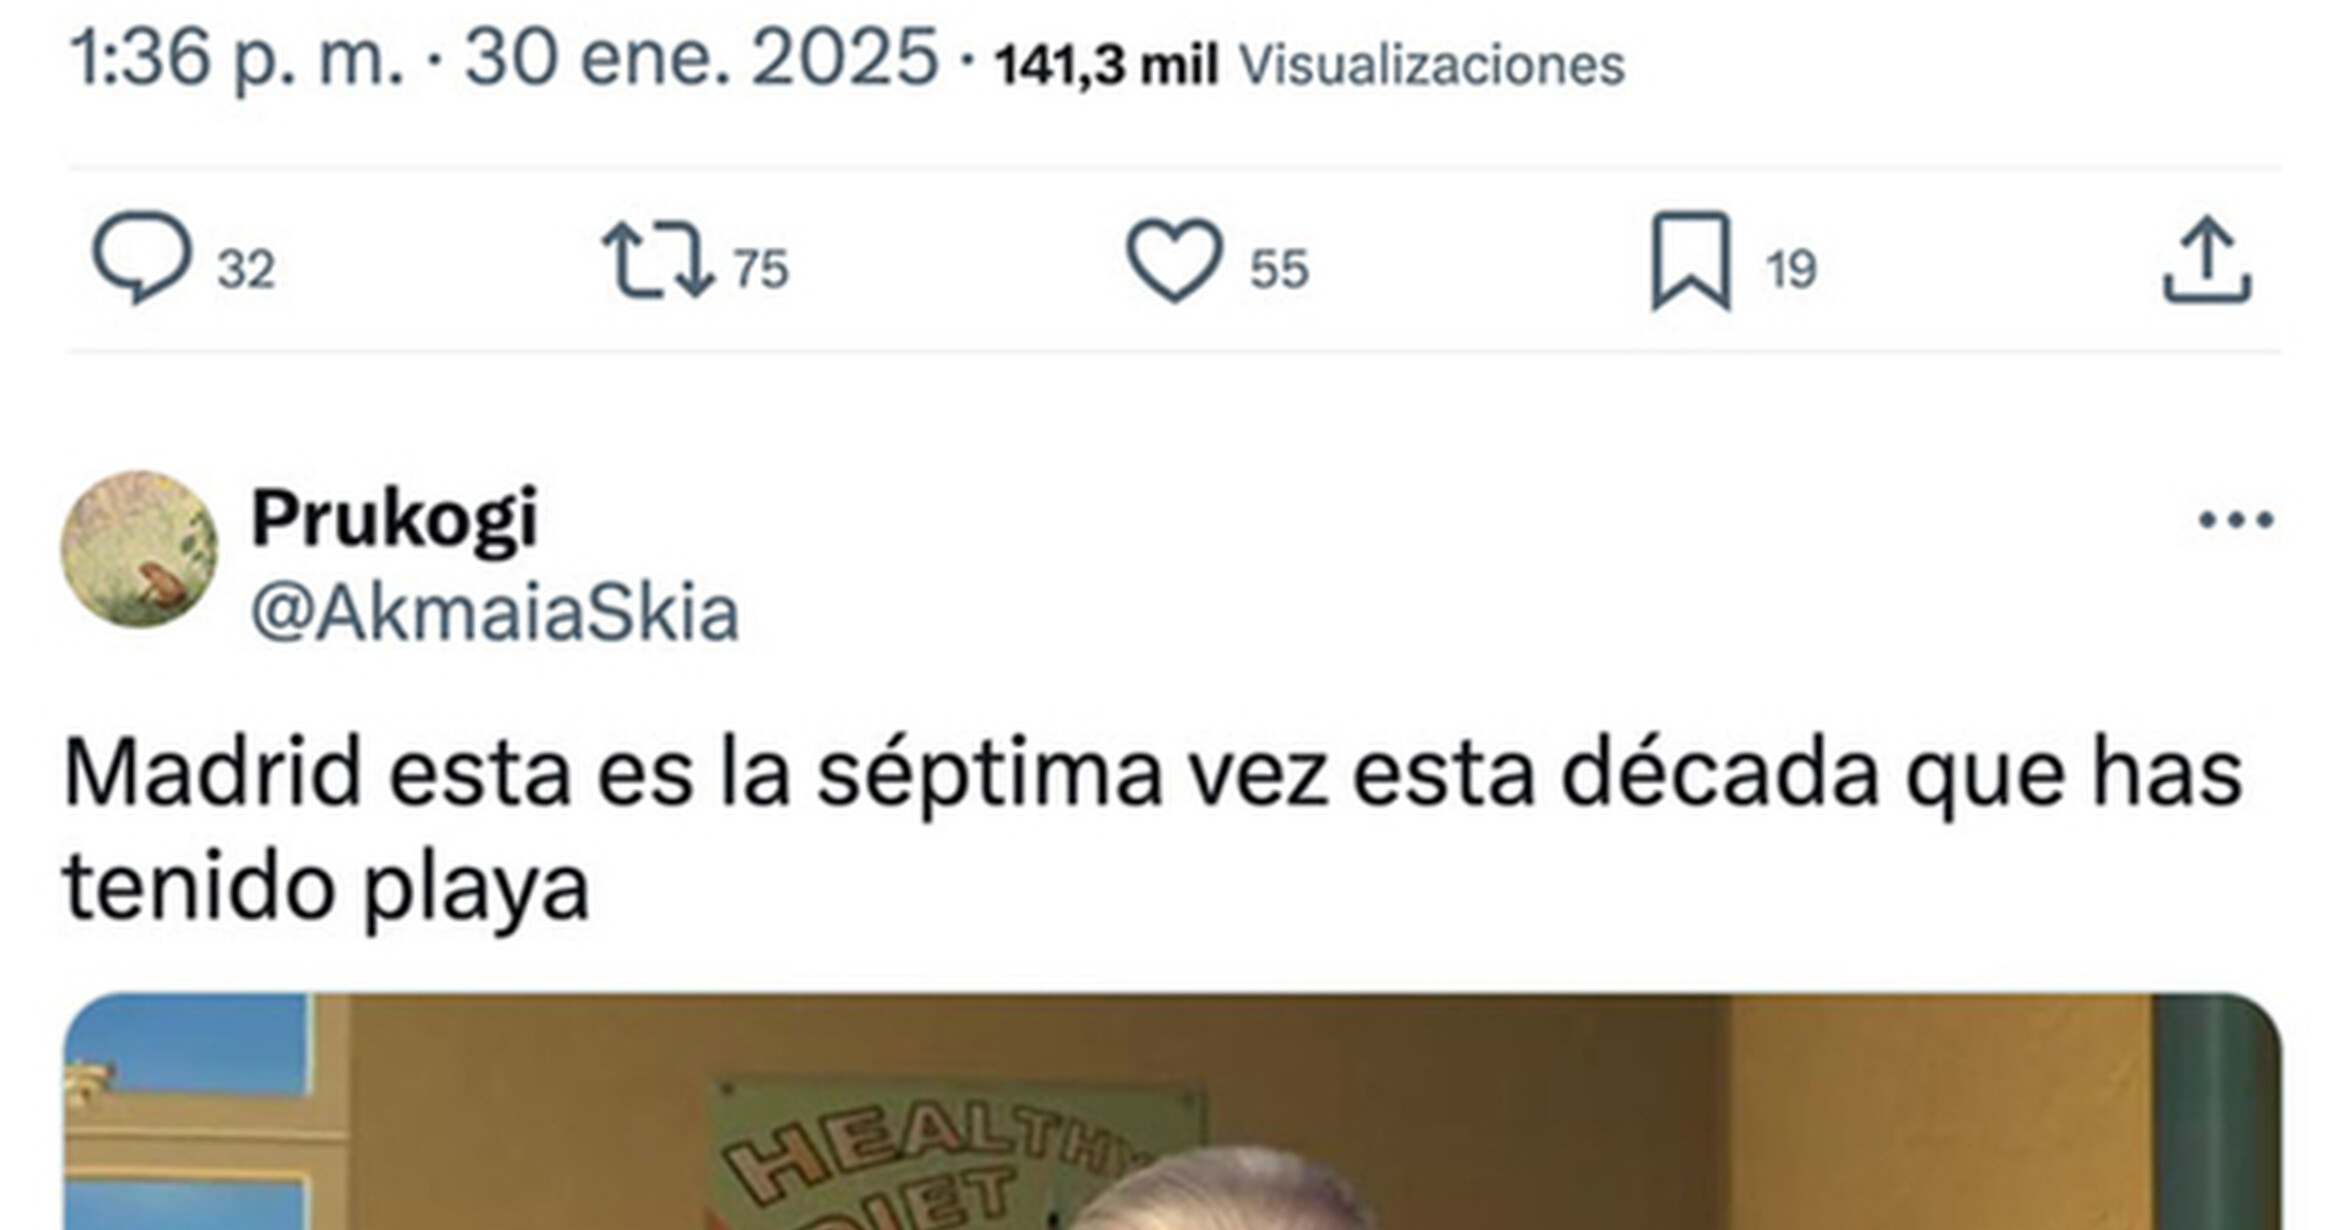Screen dimensions: 2350x1230
Task: Bookmark the tweet with the bookmark icon
Action: coord(1690,260)
